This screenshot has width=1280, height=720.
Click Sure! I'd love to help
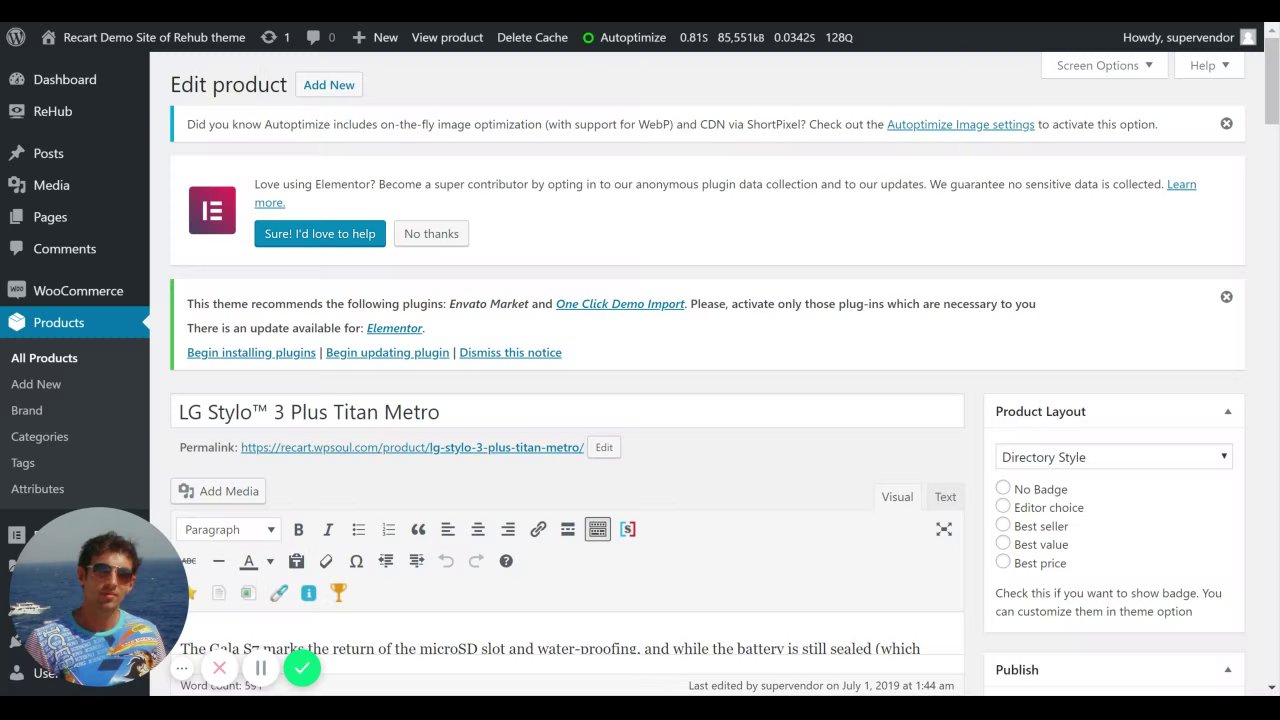point(320,234)
